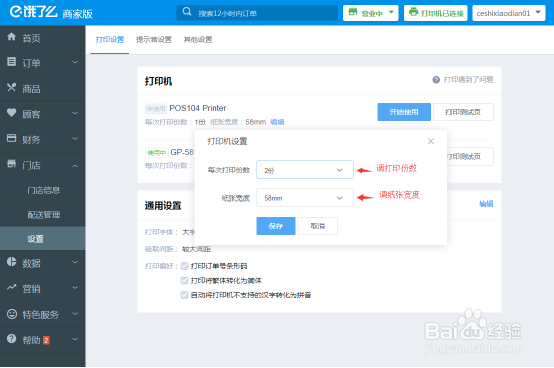Image resolution: width=554 pixels, height=368 pixels.
Task: Click 编辑 link under POS104 Printer
Action: click(277, 122)
